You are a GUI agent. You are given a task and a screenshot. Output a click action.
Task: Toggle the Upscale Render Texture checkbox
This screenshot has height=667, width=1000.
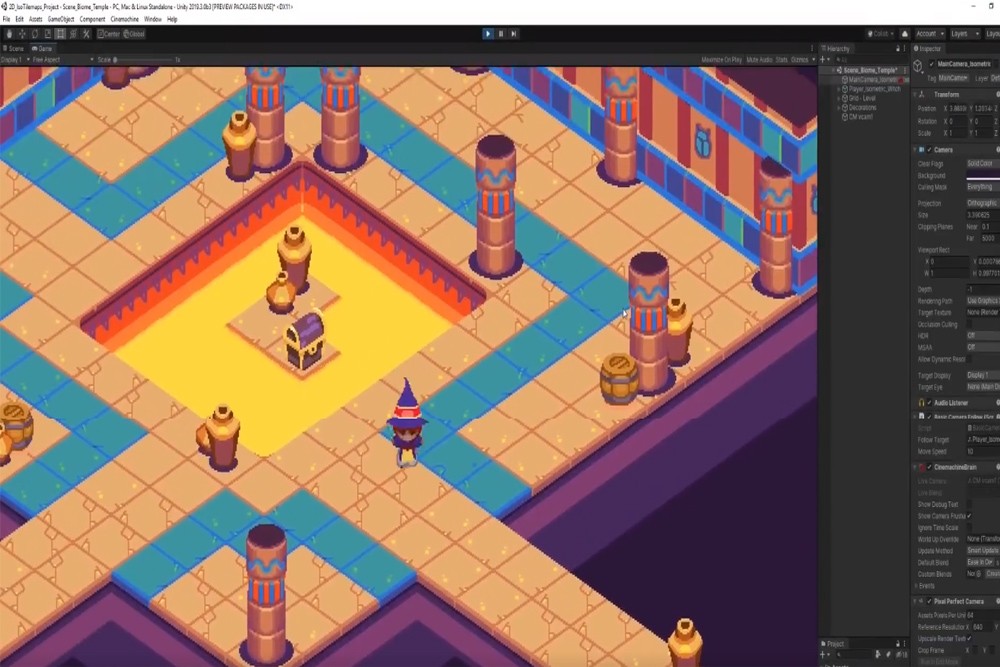click(969, 638)
